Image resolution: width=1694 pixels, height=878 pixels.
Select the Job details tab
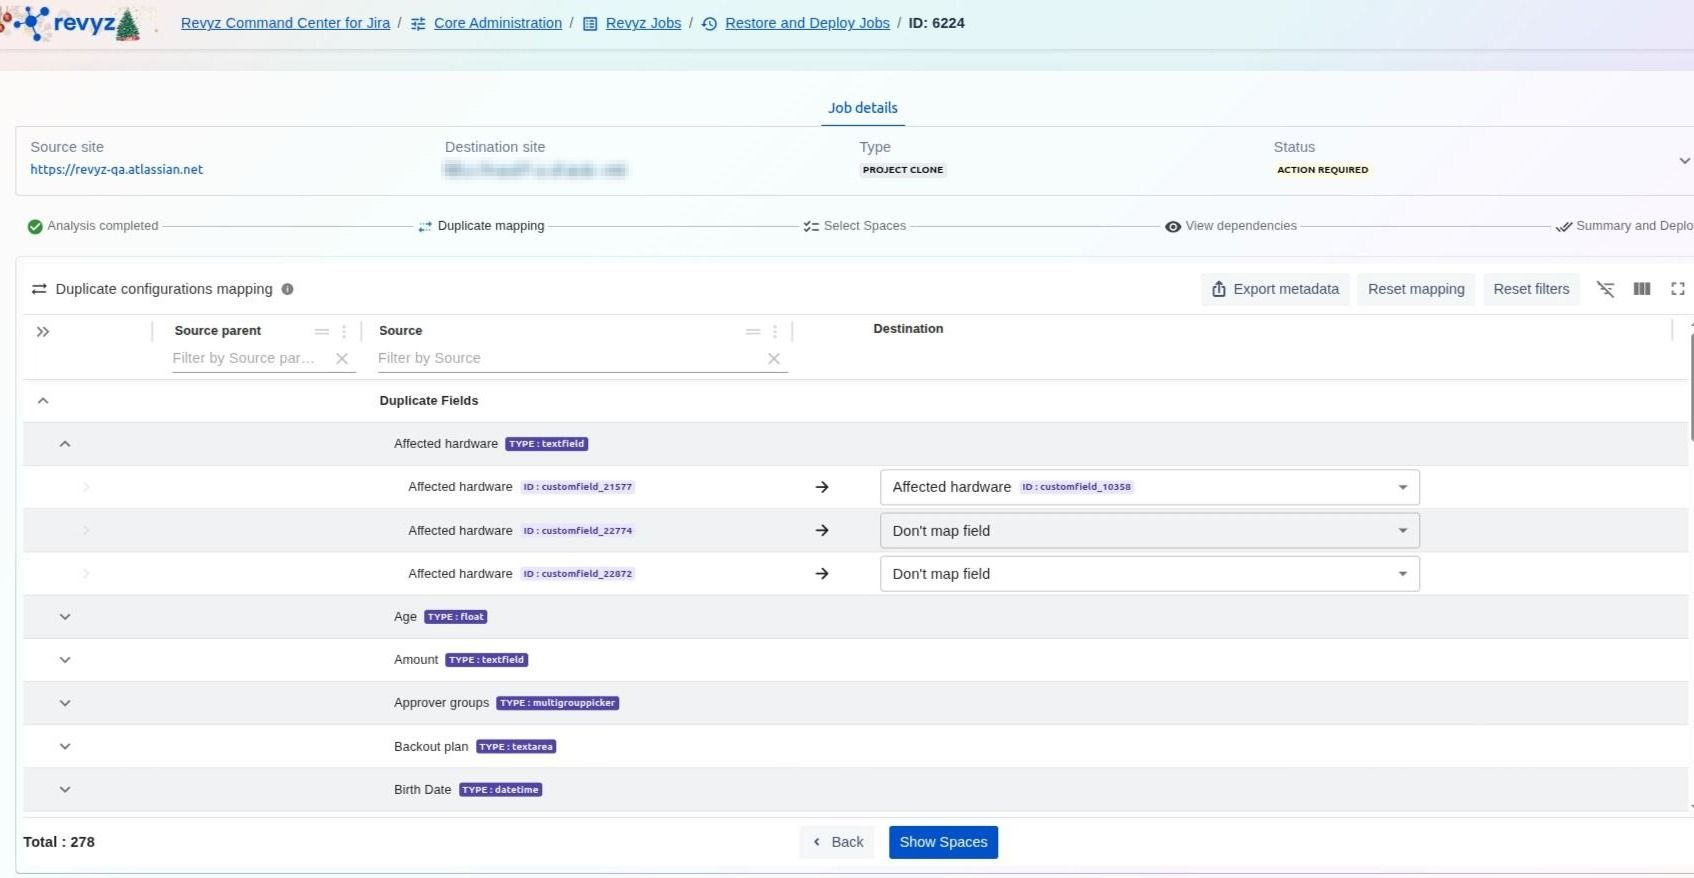(x=862, y=108)
